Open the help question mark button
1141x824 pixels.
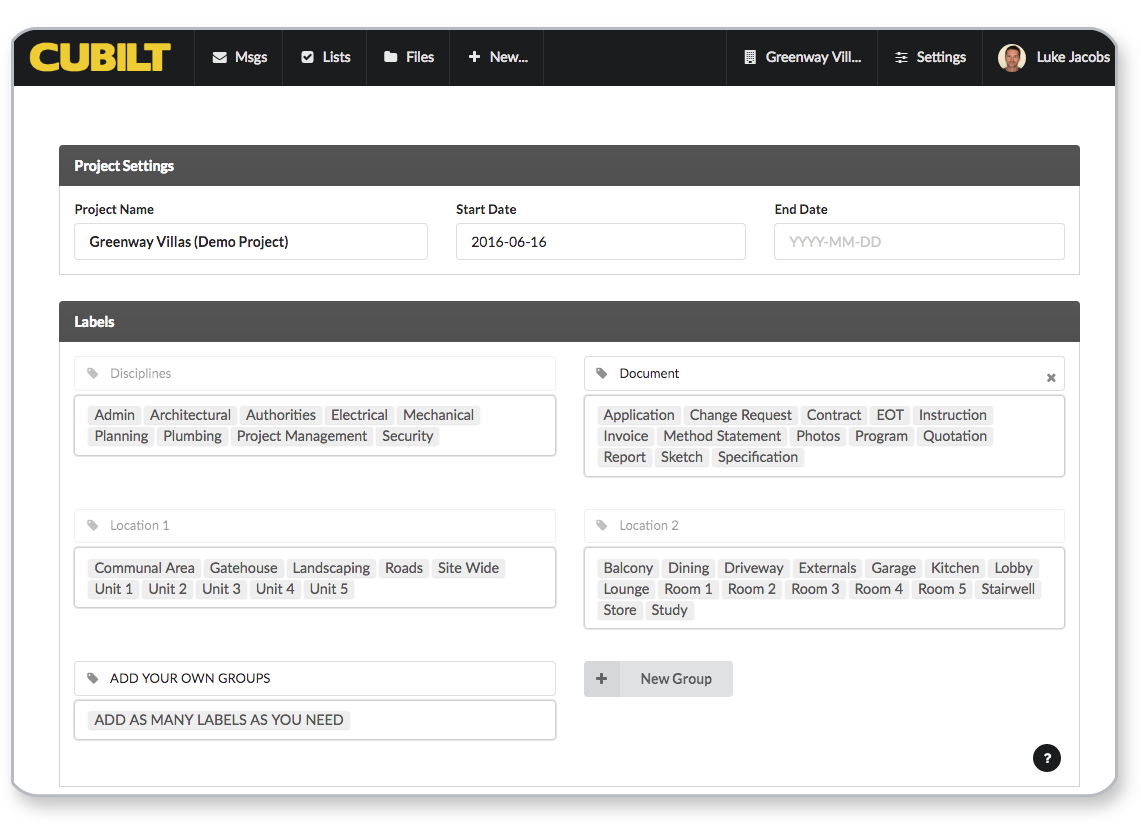point(1046,758)
